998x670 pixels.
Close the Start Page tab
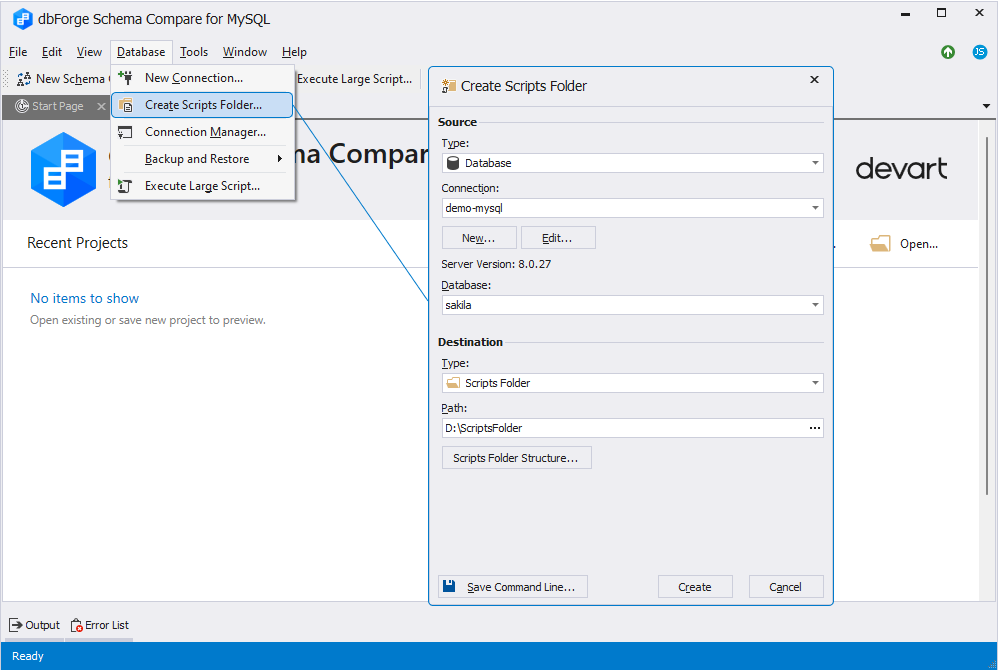(101, 106)
